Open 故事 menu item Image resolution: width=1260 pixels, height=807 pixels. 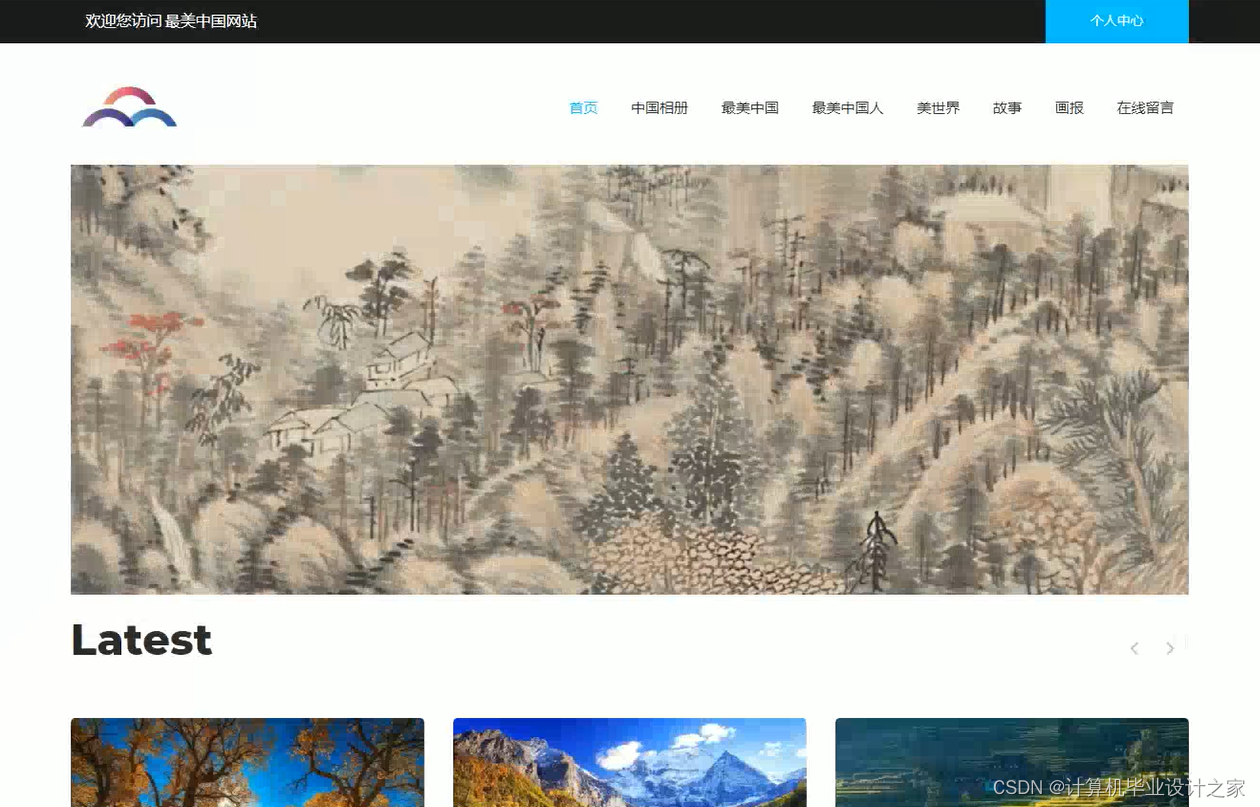(x=1007, y=108)
